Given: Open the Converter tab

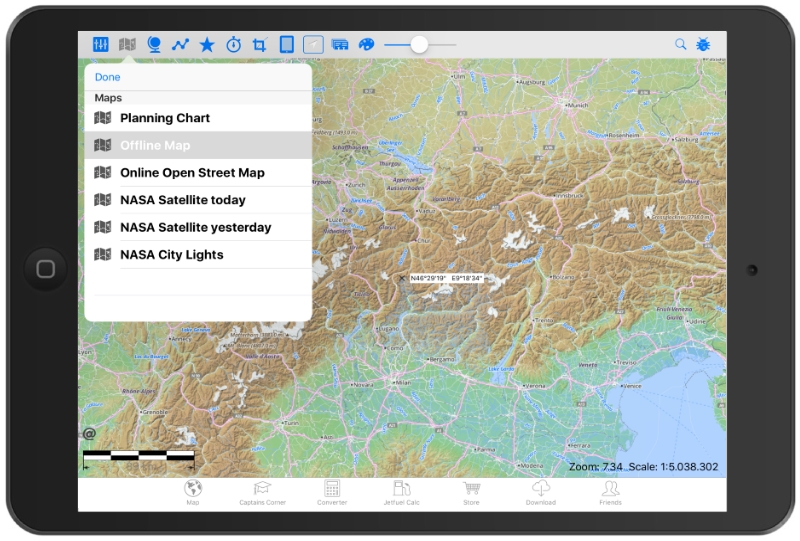Looking at the screenshot, I should (332, 493).
